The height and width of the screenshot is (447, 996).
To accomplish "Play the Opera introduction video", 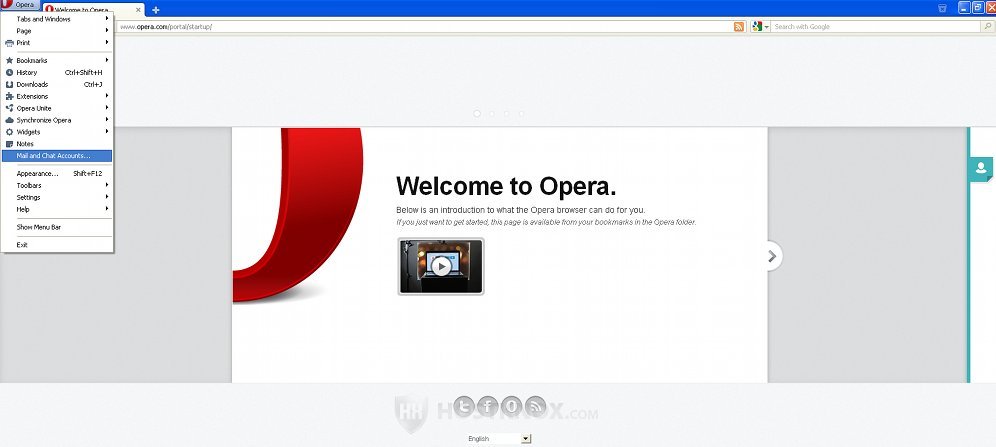I will (441, 266).
